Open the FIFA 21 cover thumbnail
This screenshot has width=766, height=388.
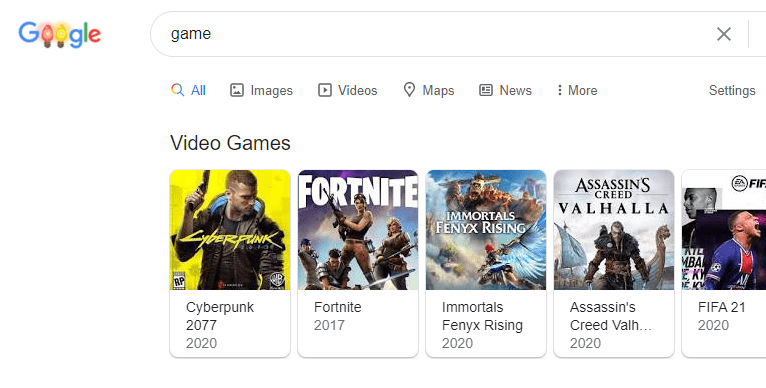724,230
